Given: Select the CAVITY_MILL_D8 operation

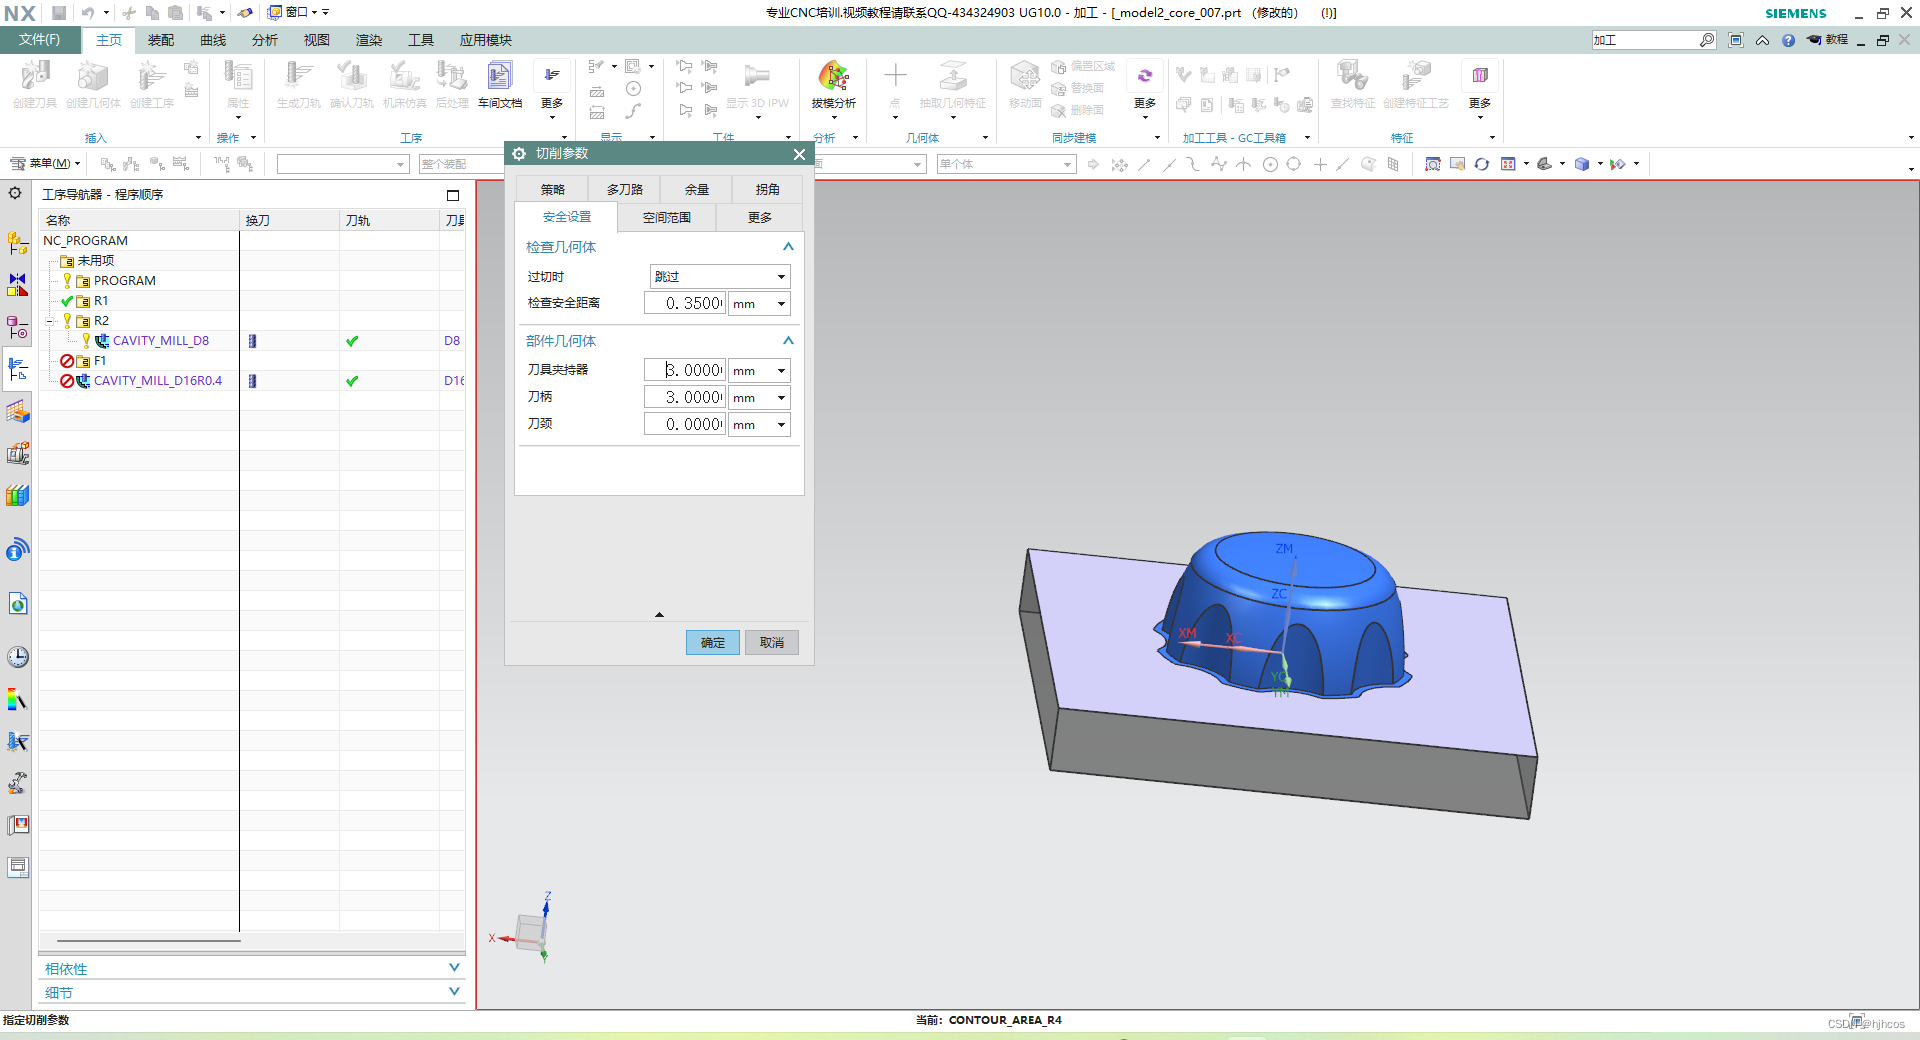Looking at the screenshot, I should (x=160, y=341).
